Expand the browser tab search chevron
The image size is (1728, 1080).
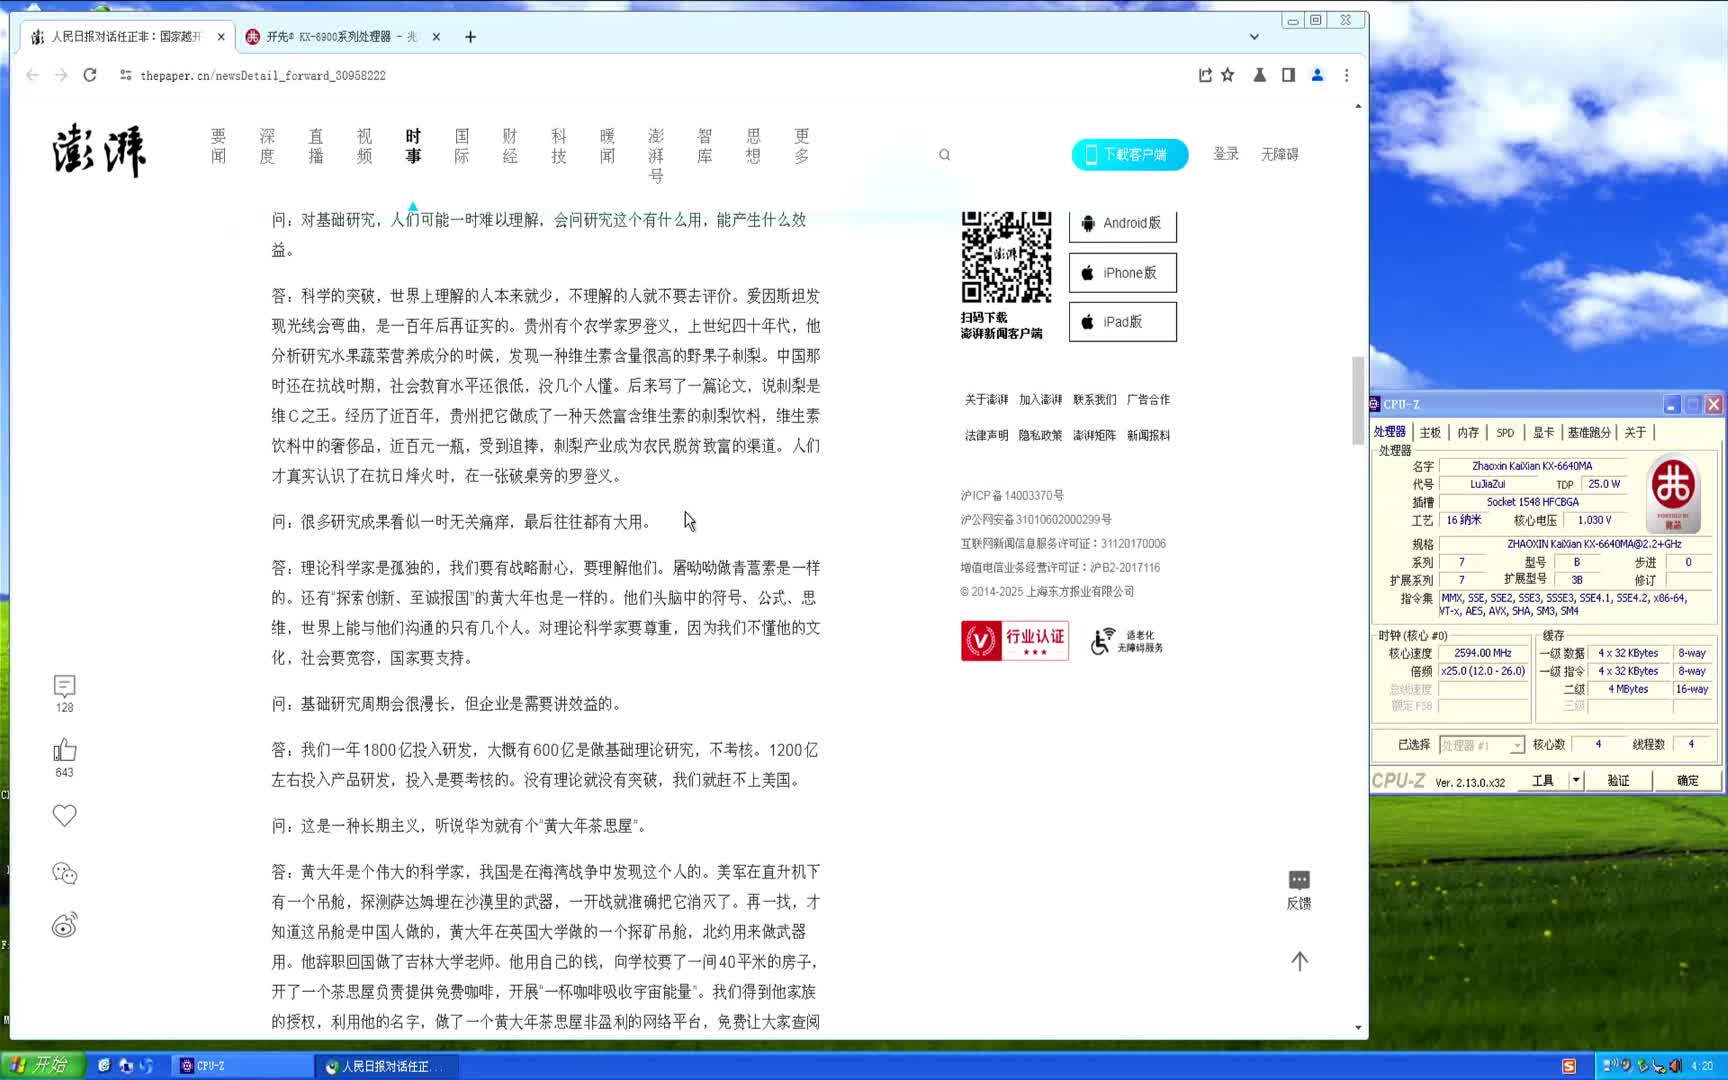click(1254, 37)
